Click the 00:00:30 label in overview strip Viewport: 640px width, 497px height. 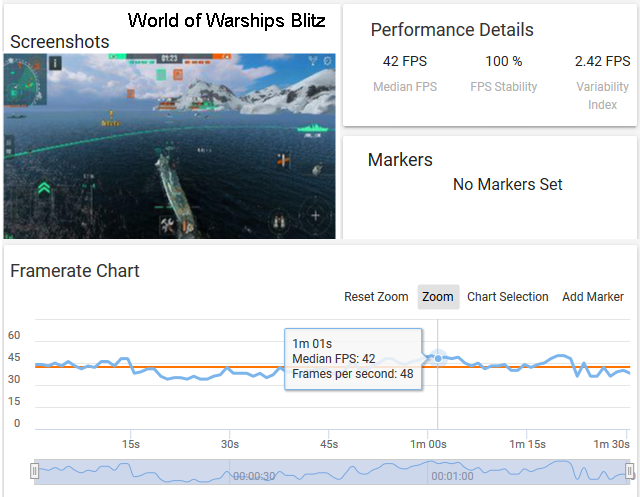click(x=254, y=476)
